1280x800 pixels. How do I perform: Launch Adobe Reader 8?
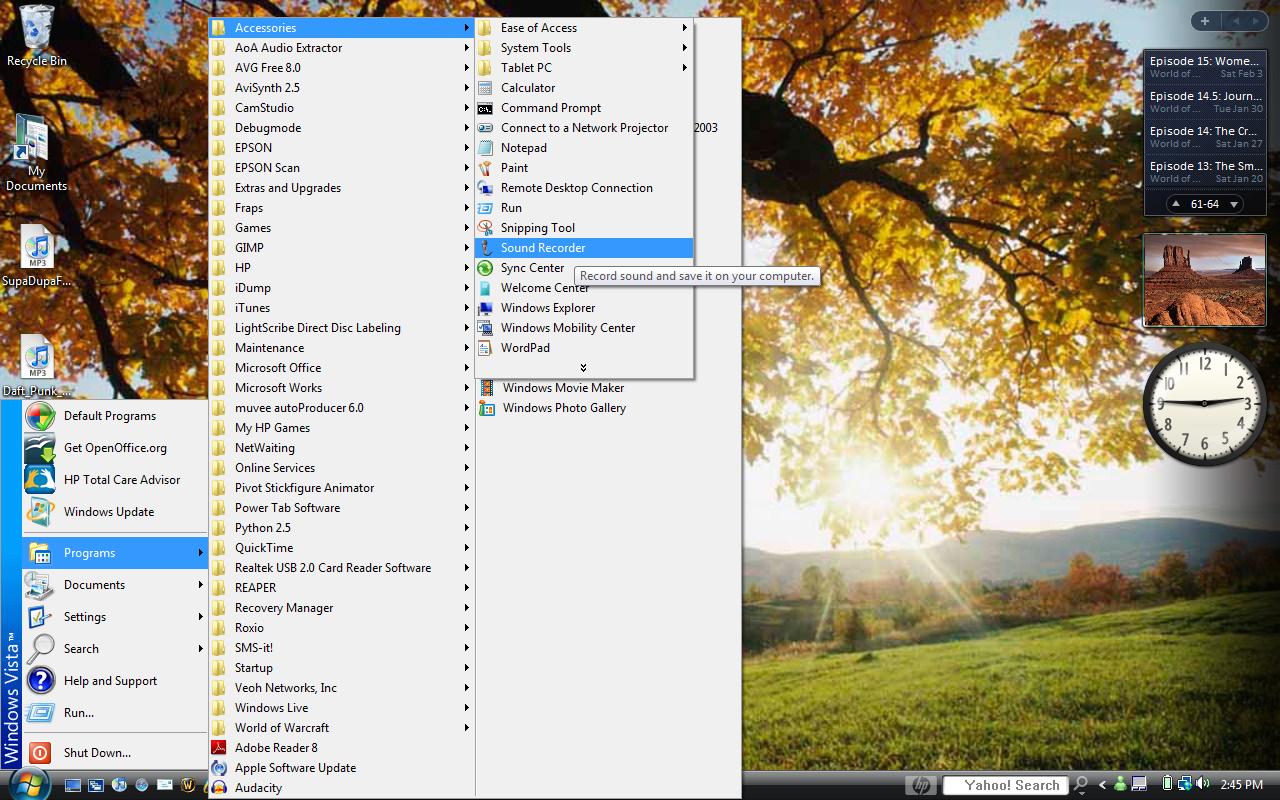(341, 748)
